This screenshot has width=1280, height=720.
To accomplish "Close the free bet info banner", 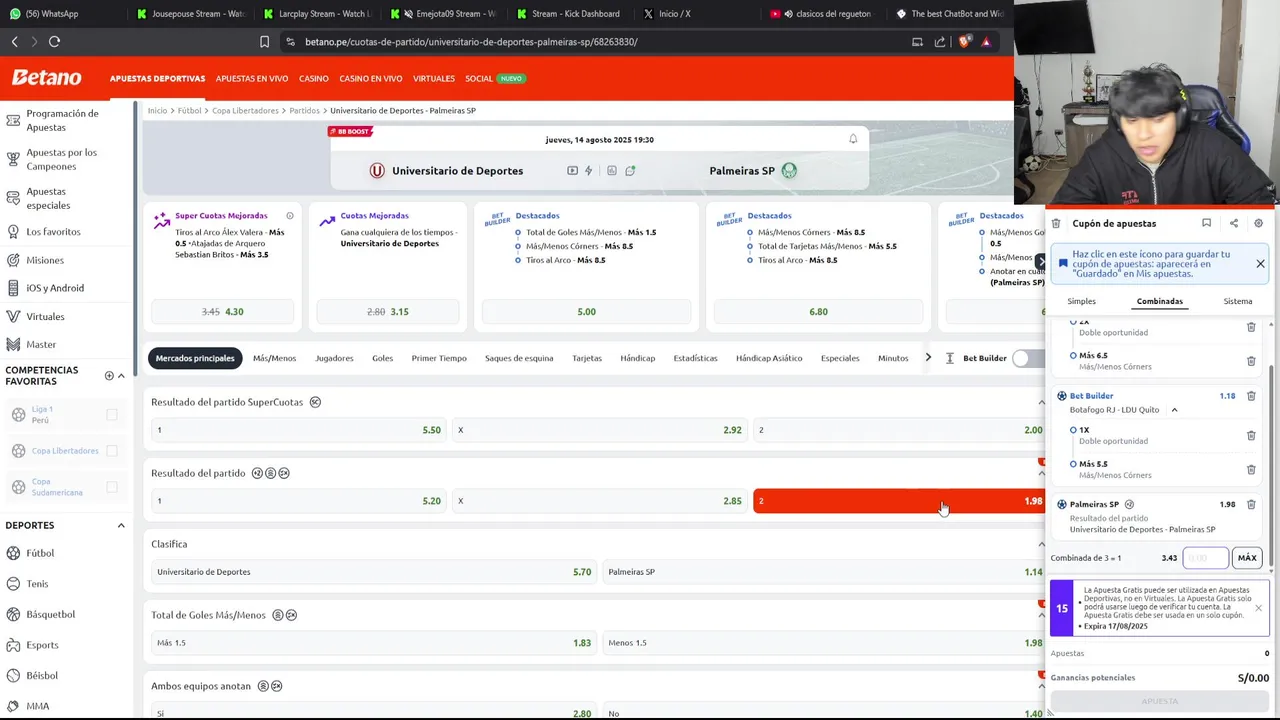I will pyautogui.click(x=1258, y=608).
